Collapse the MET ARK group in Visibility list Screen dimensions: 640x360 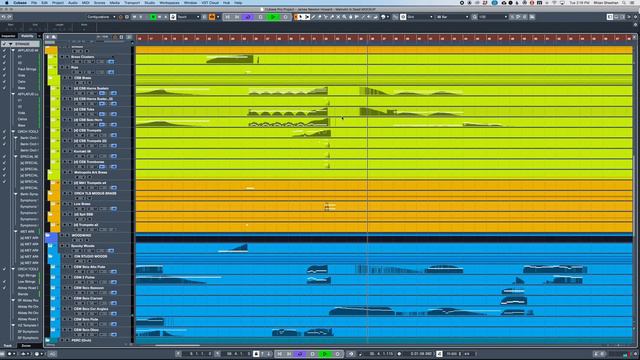(16, 232)
